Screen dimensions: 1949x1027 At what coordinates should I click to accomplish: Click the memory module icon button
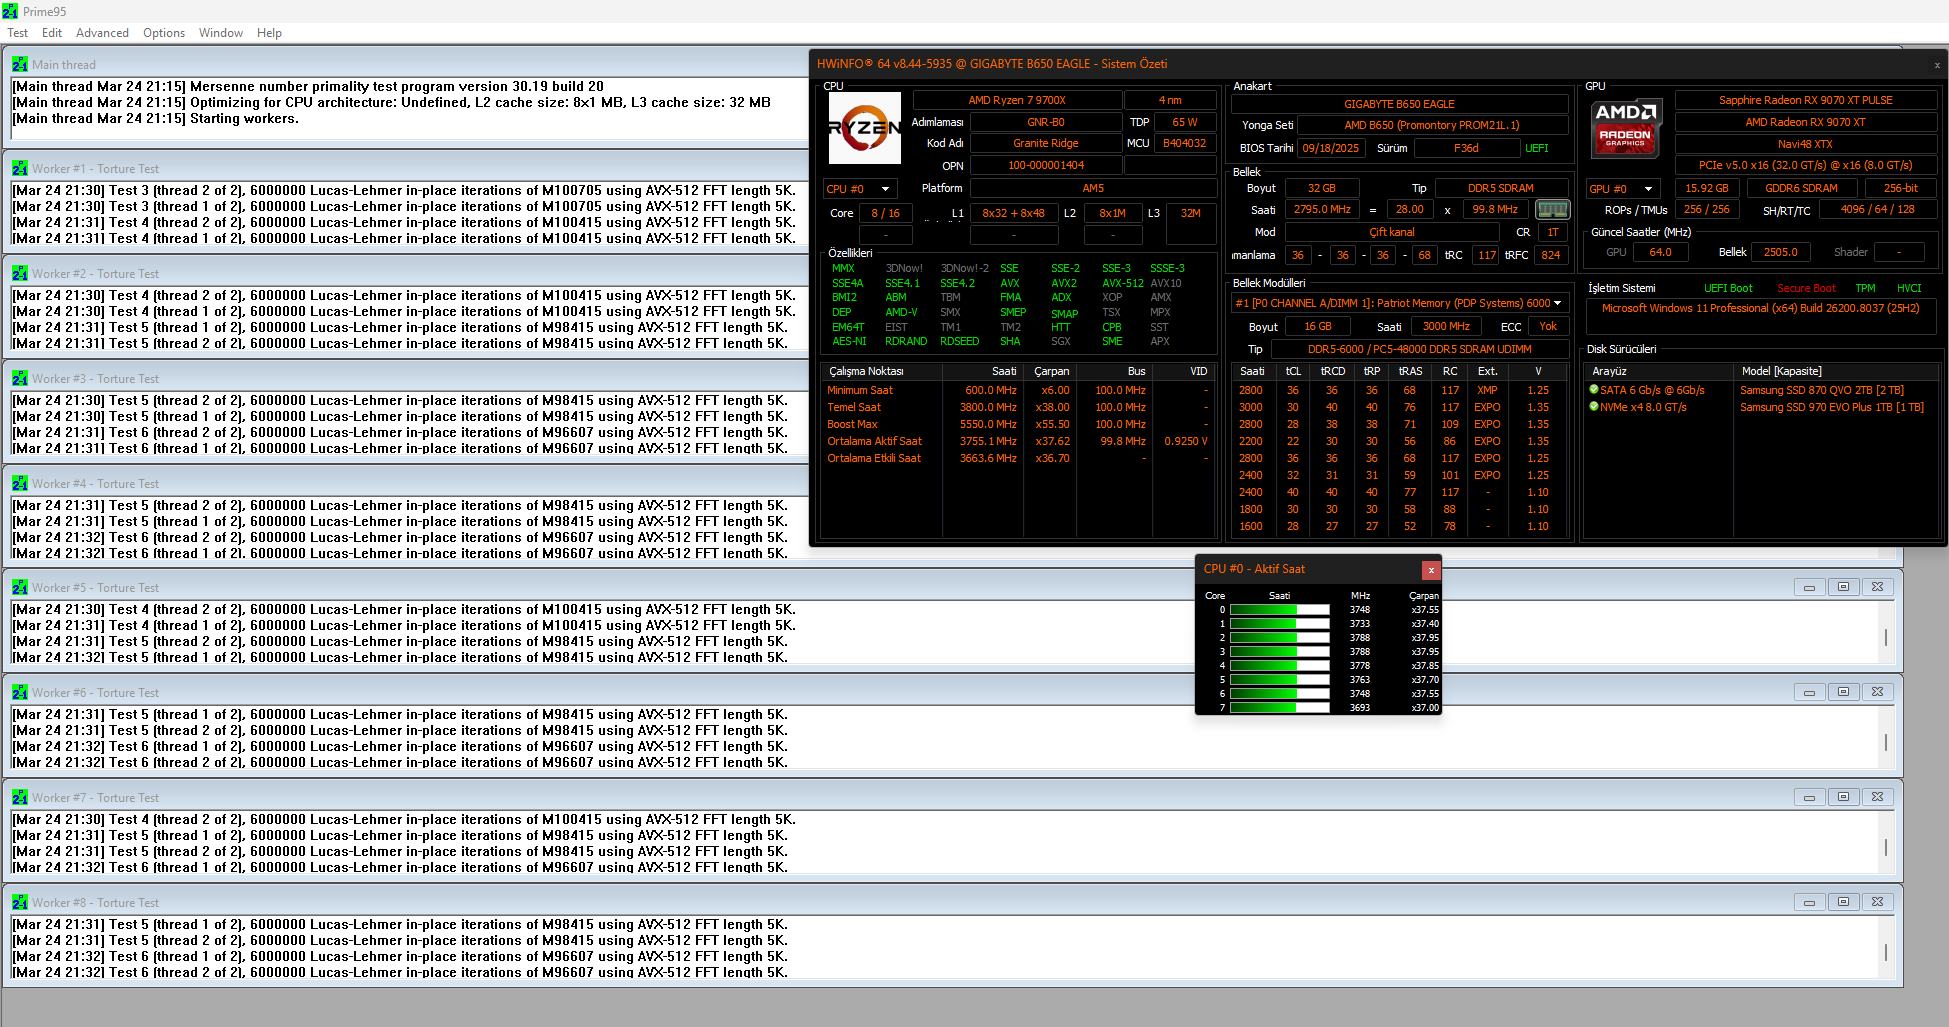[x=1552, y=210]
